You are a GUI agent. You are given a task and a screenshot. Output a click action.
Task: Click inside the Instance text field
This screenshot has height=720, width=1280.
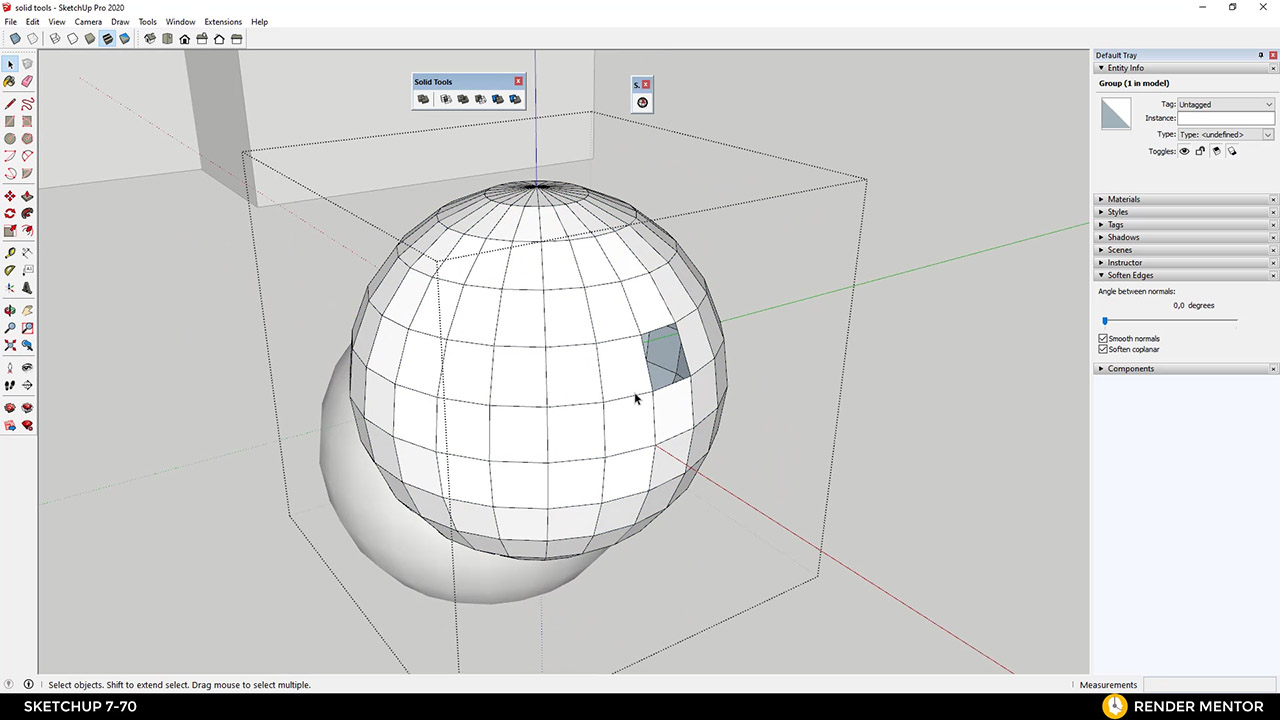pos(1225,118)
